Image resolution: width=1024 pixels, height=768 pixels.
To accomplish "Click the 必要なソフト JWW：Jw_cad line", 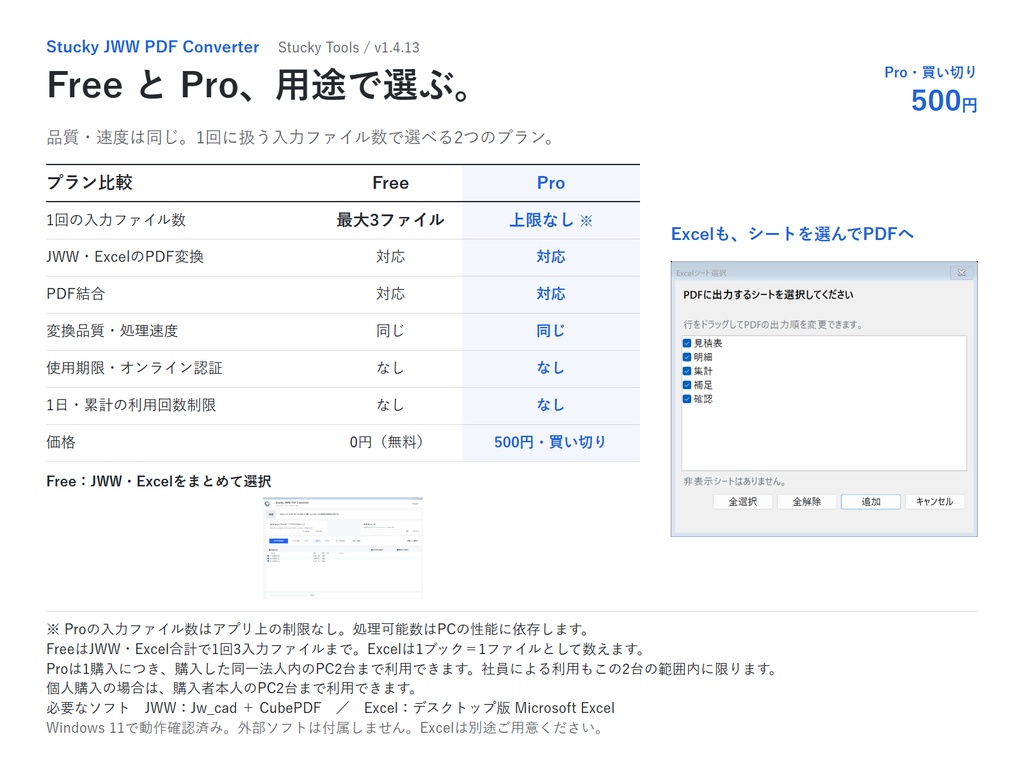I will tap(330, 708).
